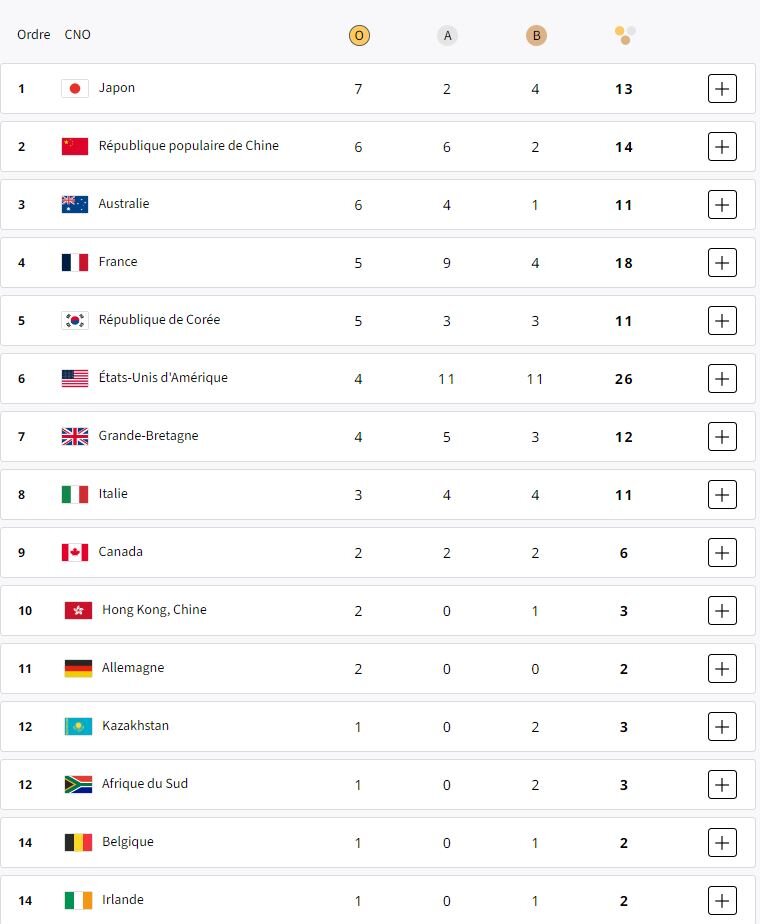Click the Afrique du Sud flag
The height and width of the screenshot is (924, 760).
click(78, 785)
